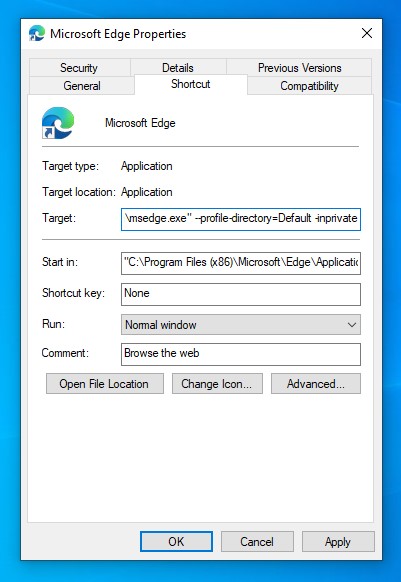Viewport: 401px width, 582px height.
Task: Click the 'Run:' label
Action: (x=53, y=324)
